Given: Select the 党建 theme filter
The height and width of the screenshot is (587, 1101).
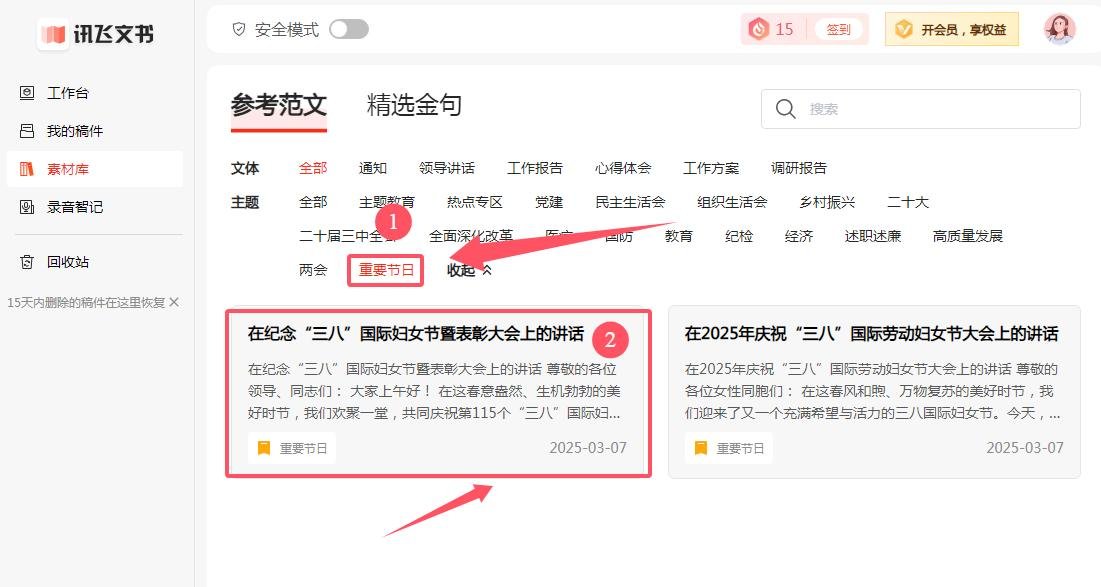Looking at the screenshot, I should click(548, 201).
